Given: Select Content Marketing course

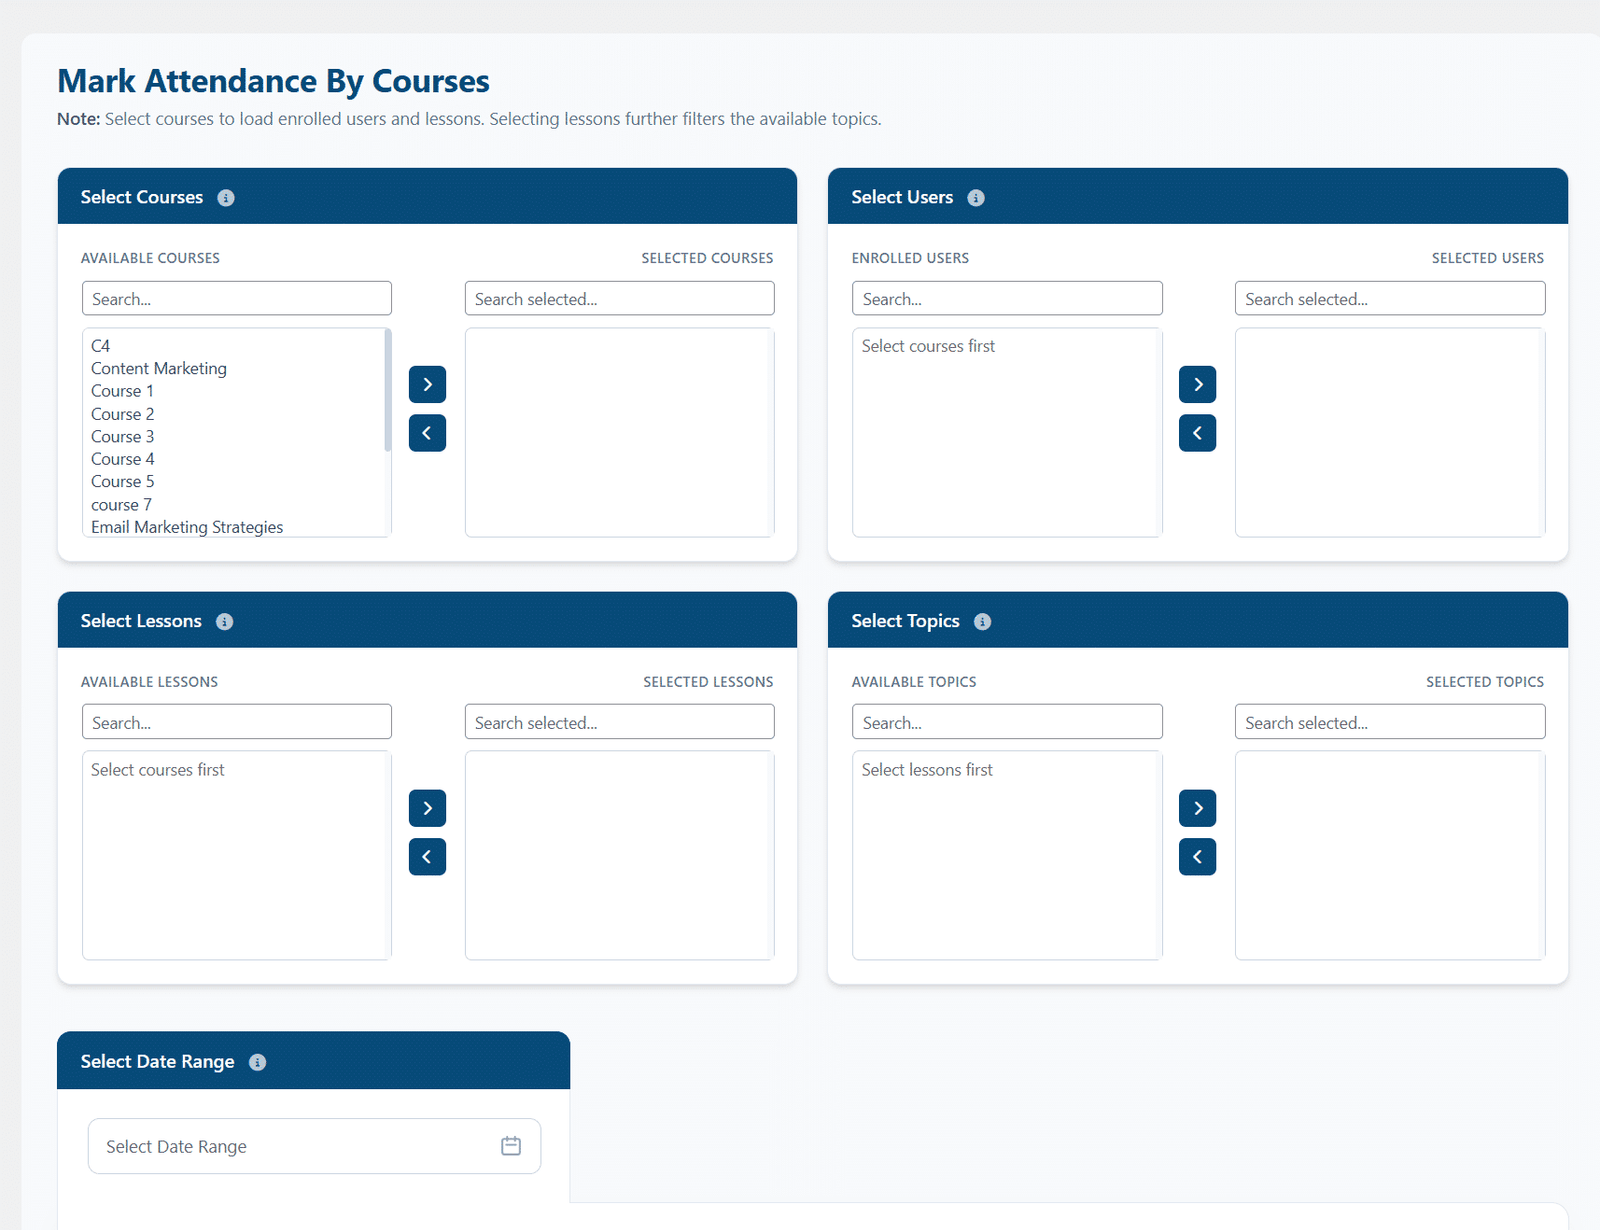Looking at the screenshot, I should point(159,369).
